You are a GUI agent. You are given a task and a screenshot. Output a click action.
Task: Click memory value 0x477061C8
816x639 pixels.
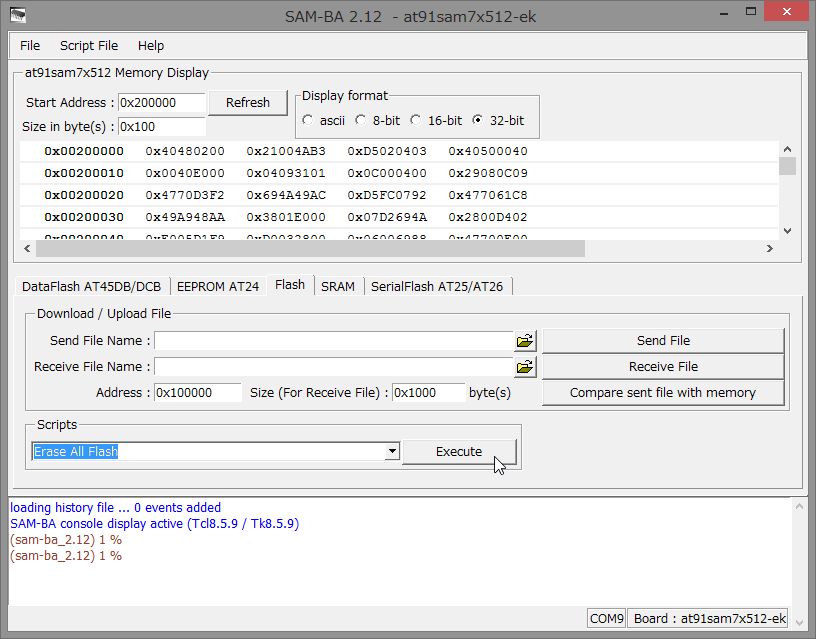(x=488, y=195)
